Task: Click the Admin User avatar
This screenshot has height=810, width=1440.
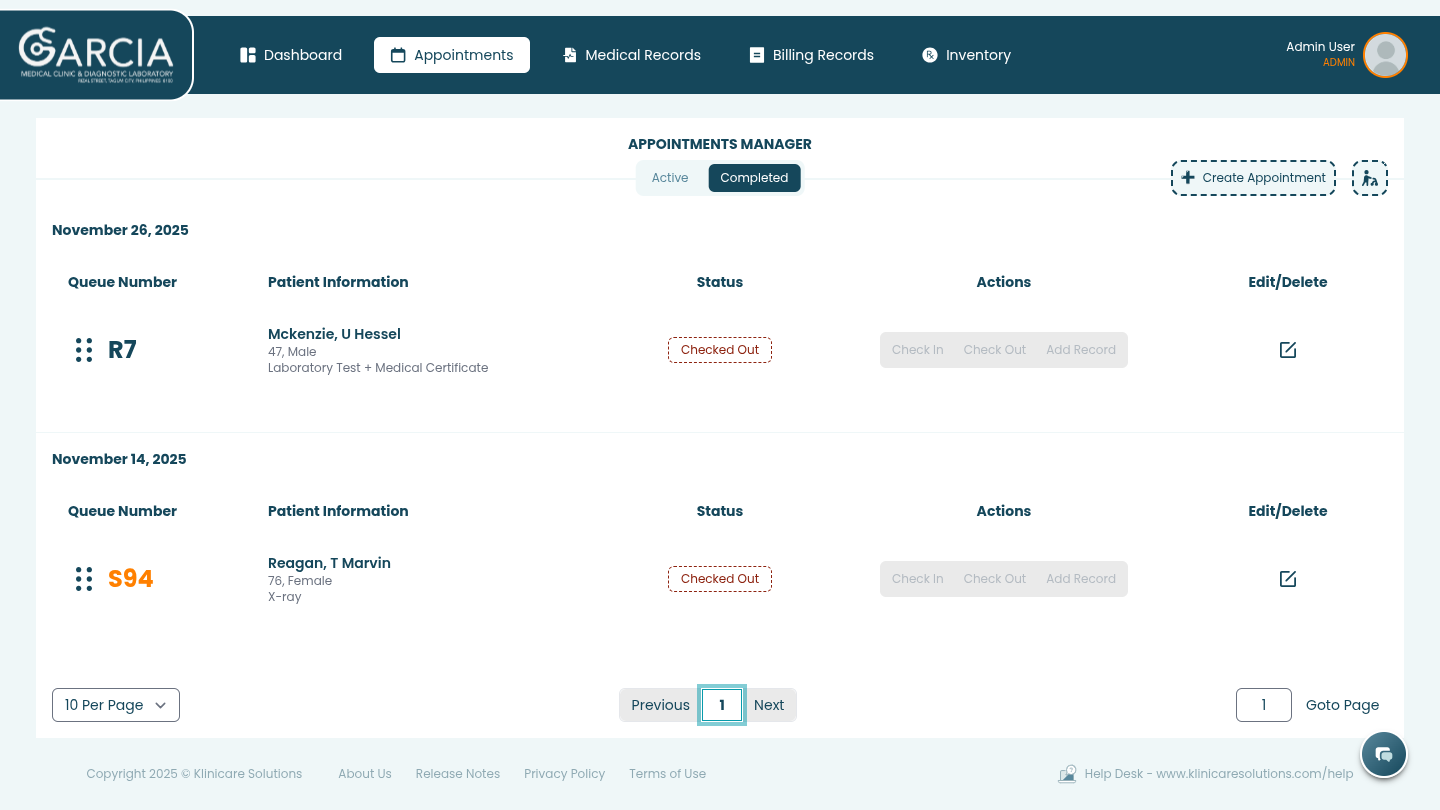Action: [1385, 55]
